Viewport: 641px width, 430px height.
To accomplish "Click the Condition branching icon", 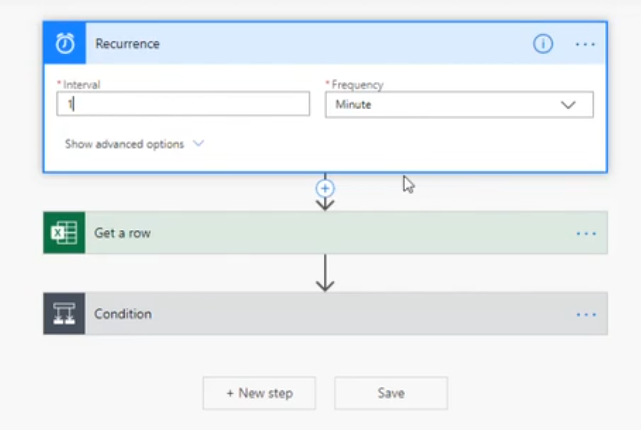I will [x=64, y=314].
